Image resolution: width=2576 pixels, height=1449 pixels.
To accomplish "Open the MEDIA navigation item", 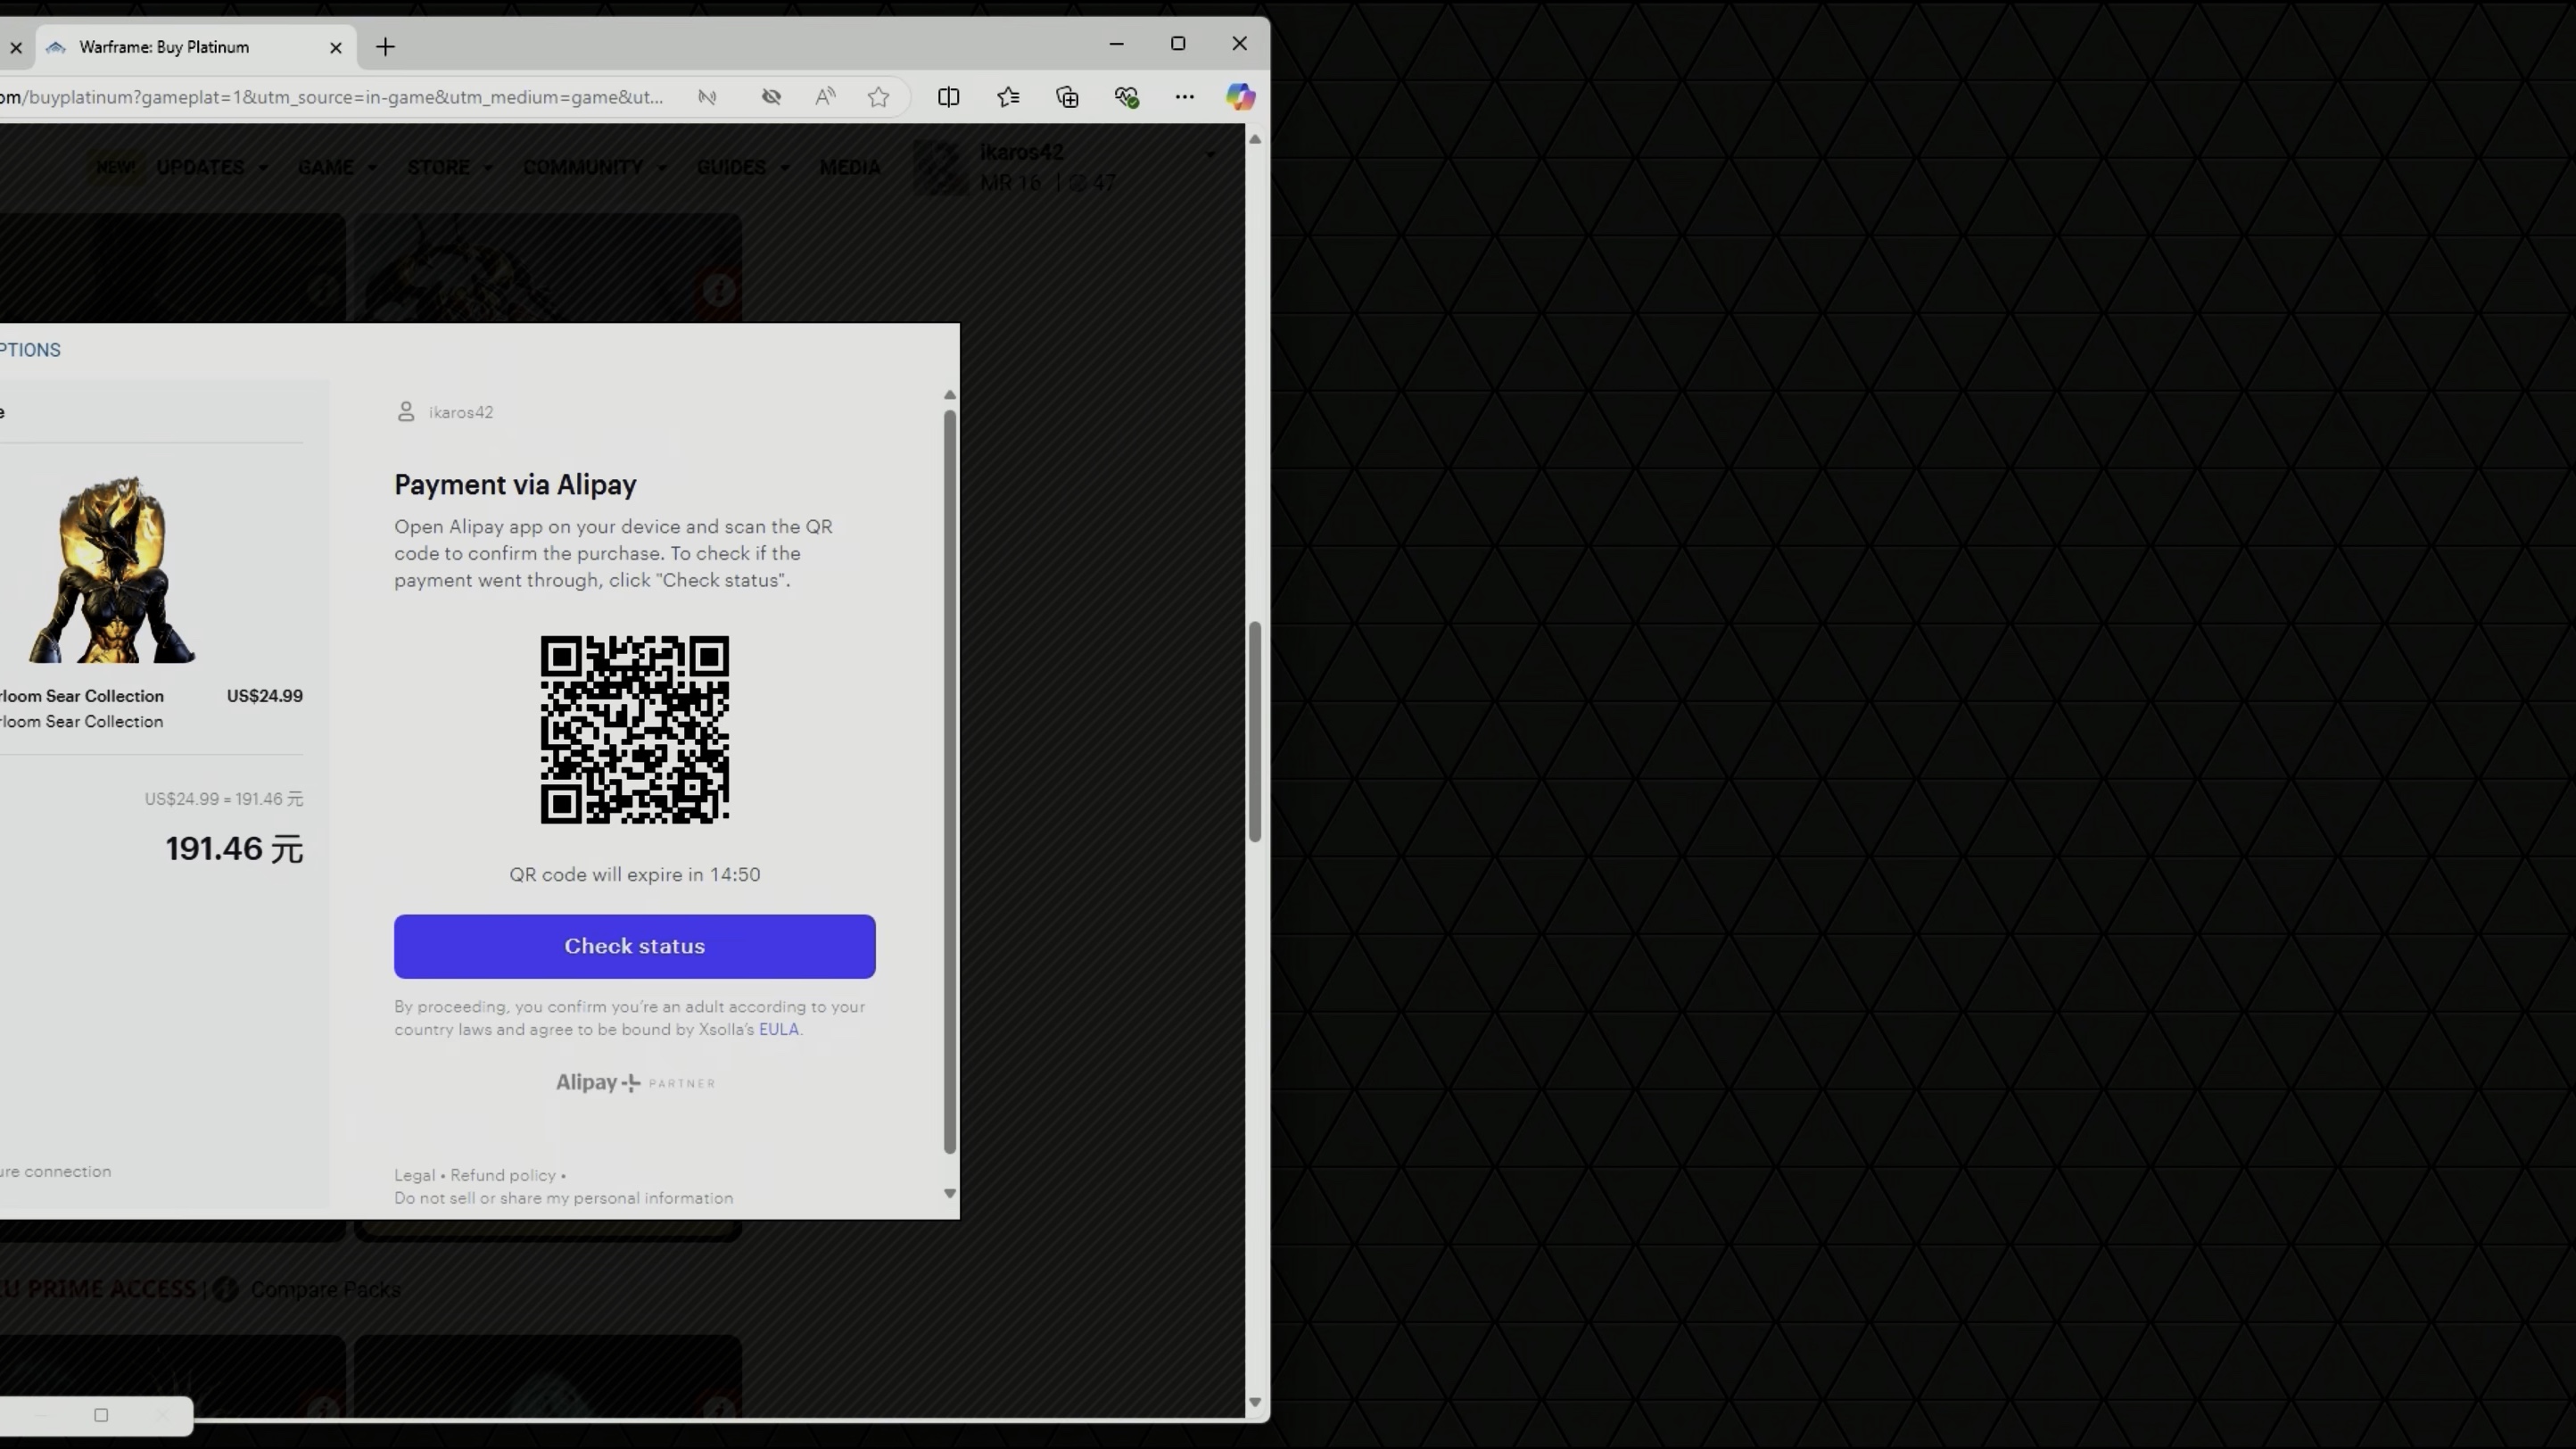I will click(849, 167).
